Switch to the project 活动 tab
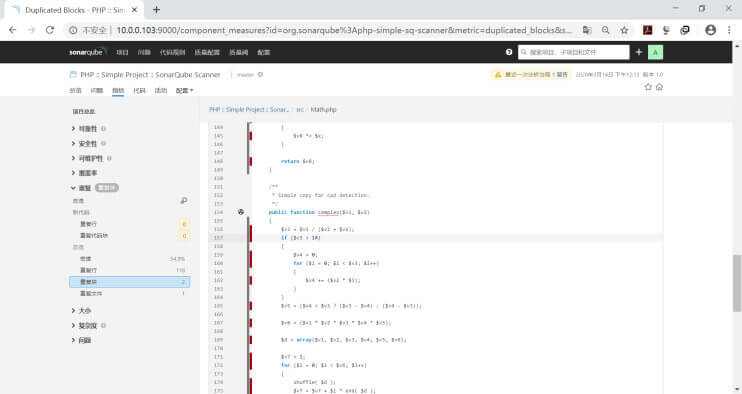 click(x=160, y=90)
